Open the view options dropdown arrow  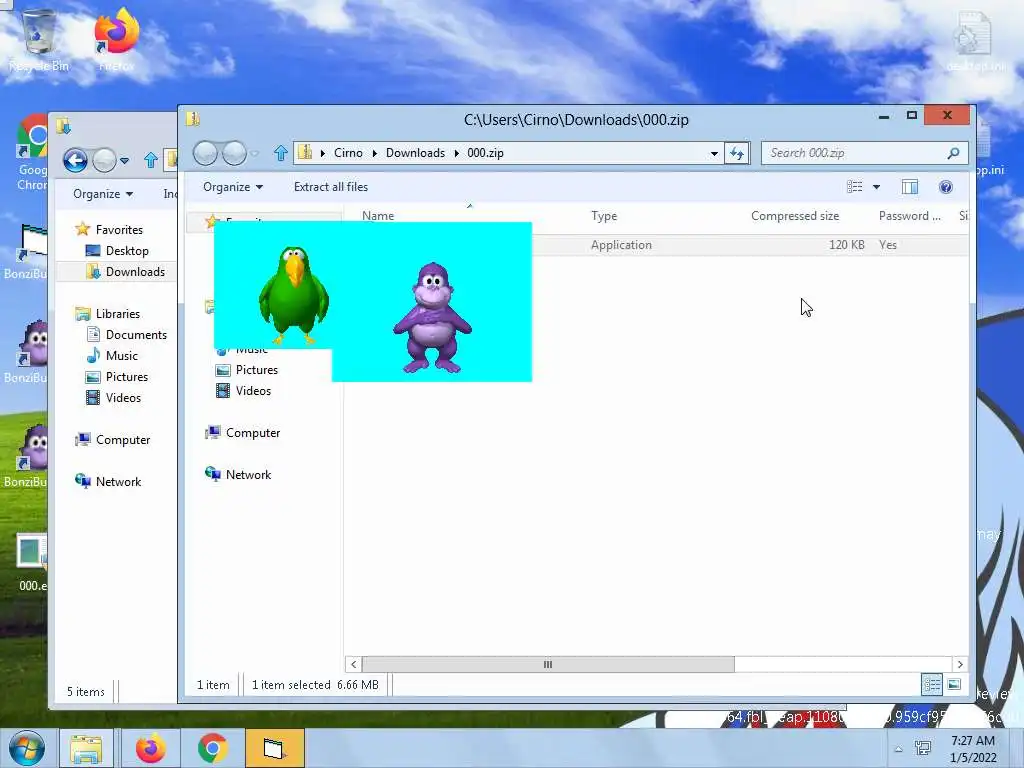pos(876,187)
